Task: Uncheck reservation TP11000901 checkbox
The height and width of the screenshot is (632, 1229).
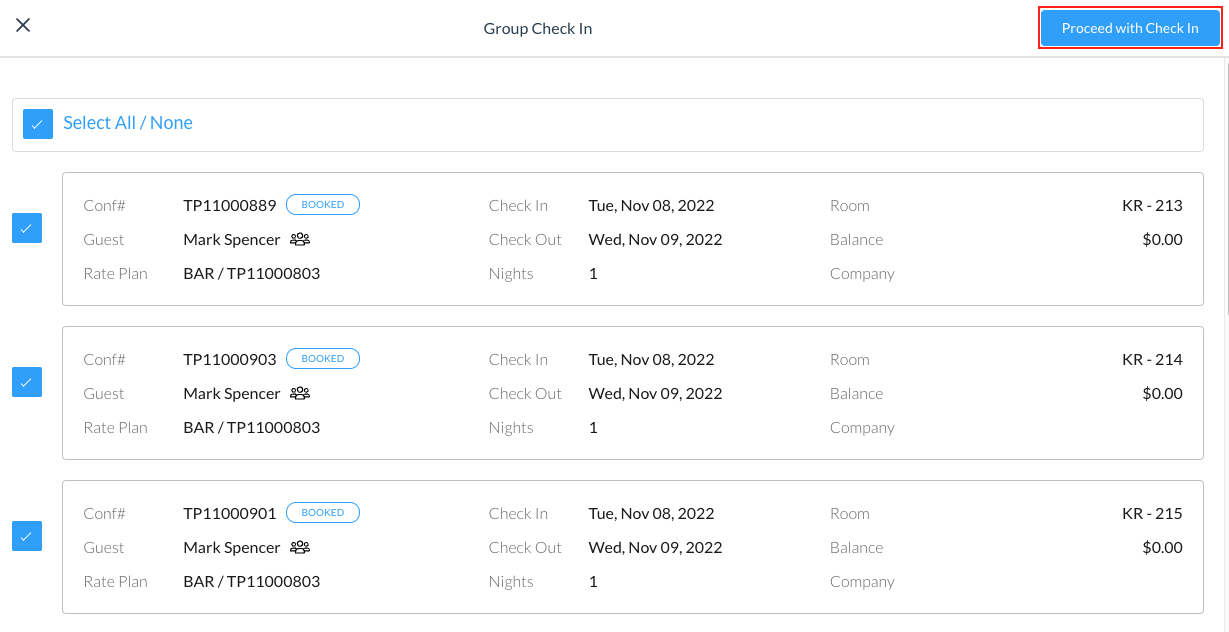Action: [27, 536]
